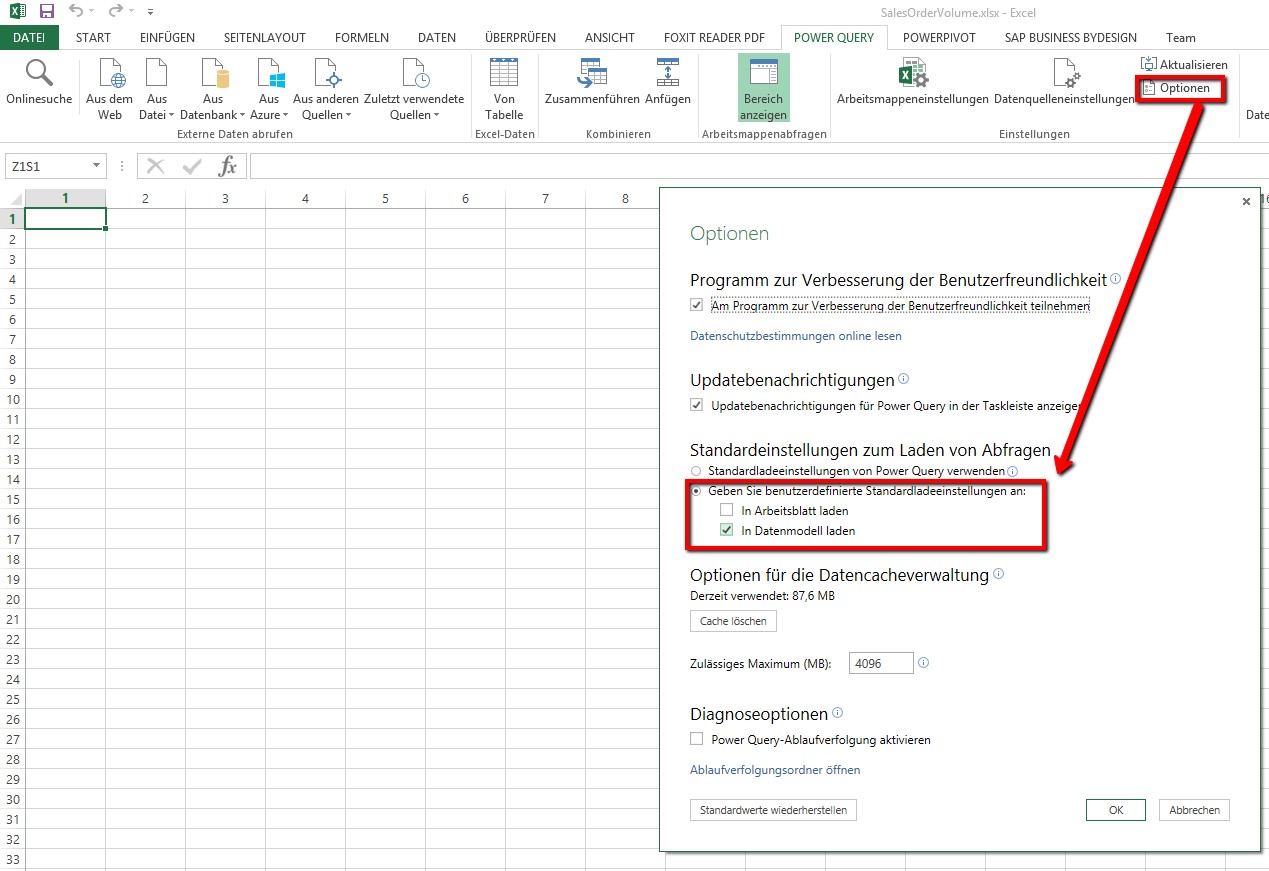Open the FORMELN ribbon tab

(x=362, y=38)
